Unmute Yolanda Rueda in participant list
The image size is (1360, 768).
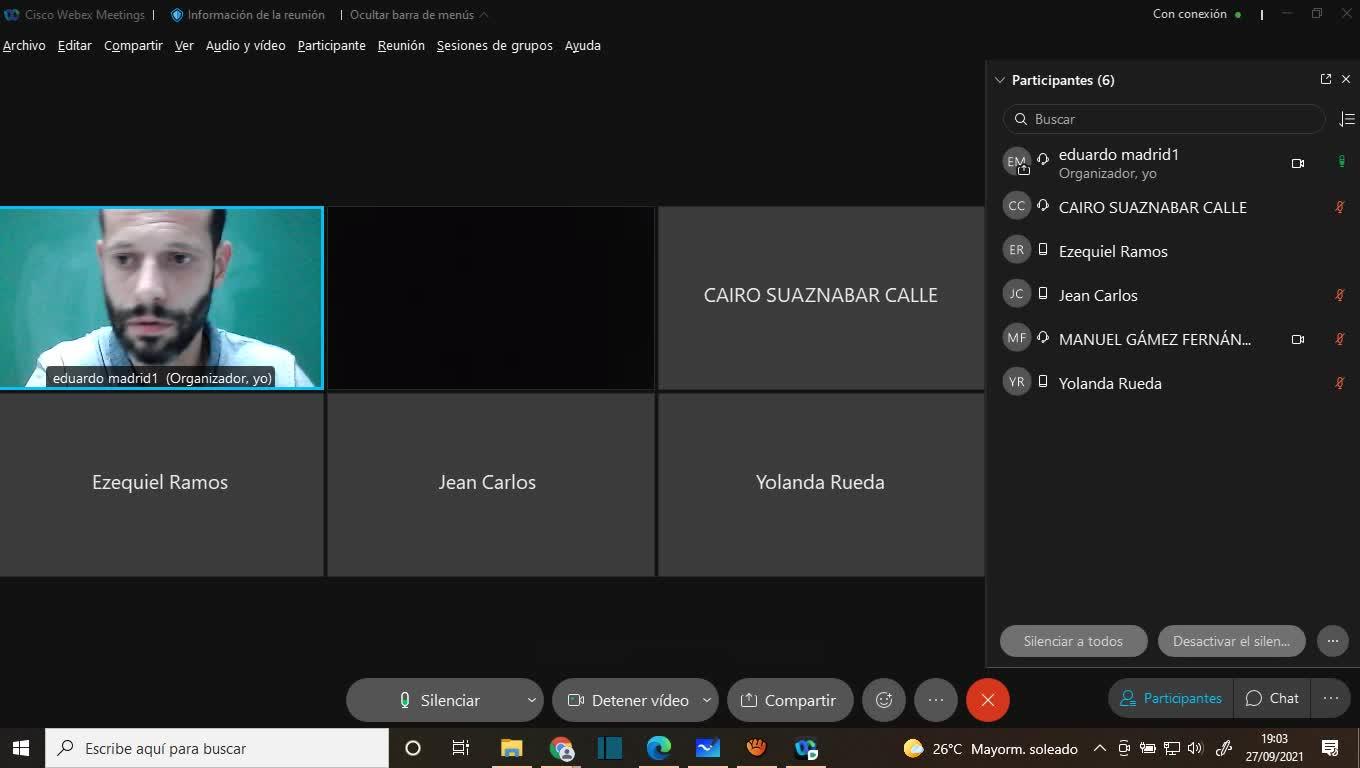(x=1340, y=383)
